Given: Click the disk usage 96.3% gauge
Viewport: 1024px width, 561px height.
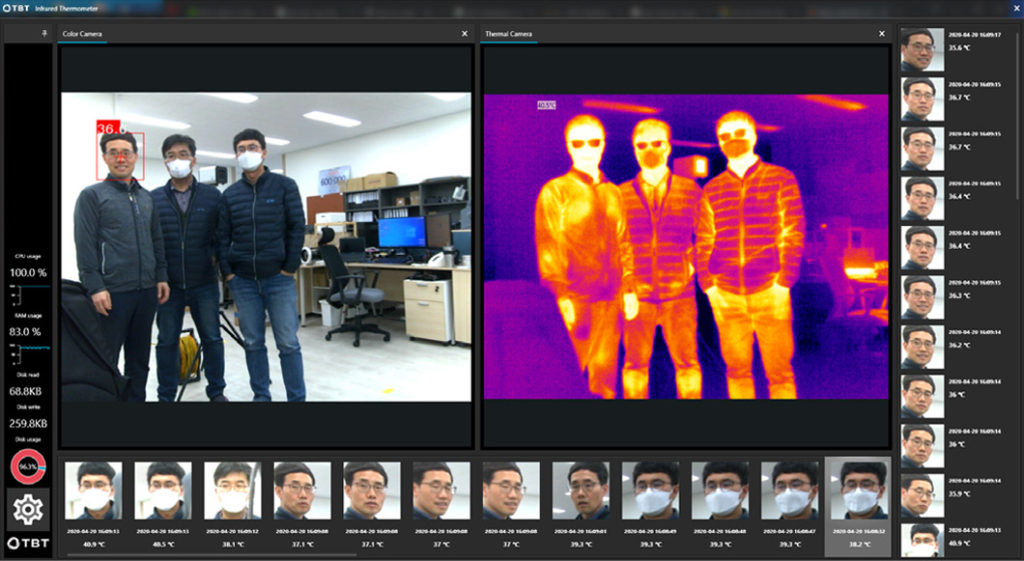Looking at the screenshot, I should (x=28, y=467).
